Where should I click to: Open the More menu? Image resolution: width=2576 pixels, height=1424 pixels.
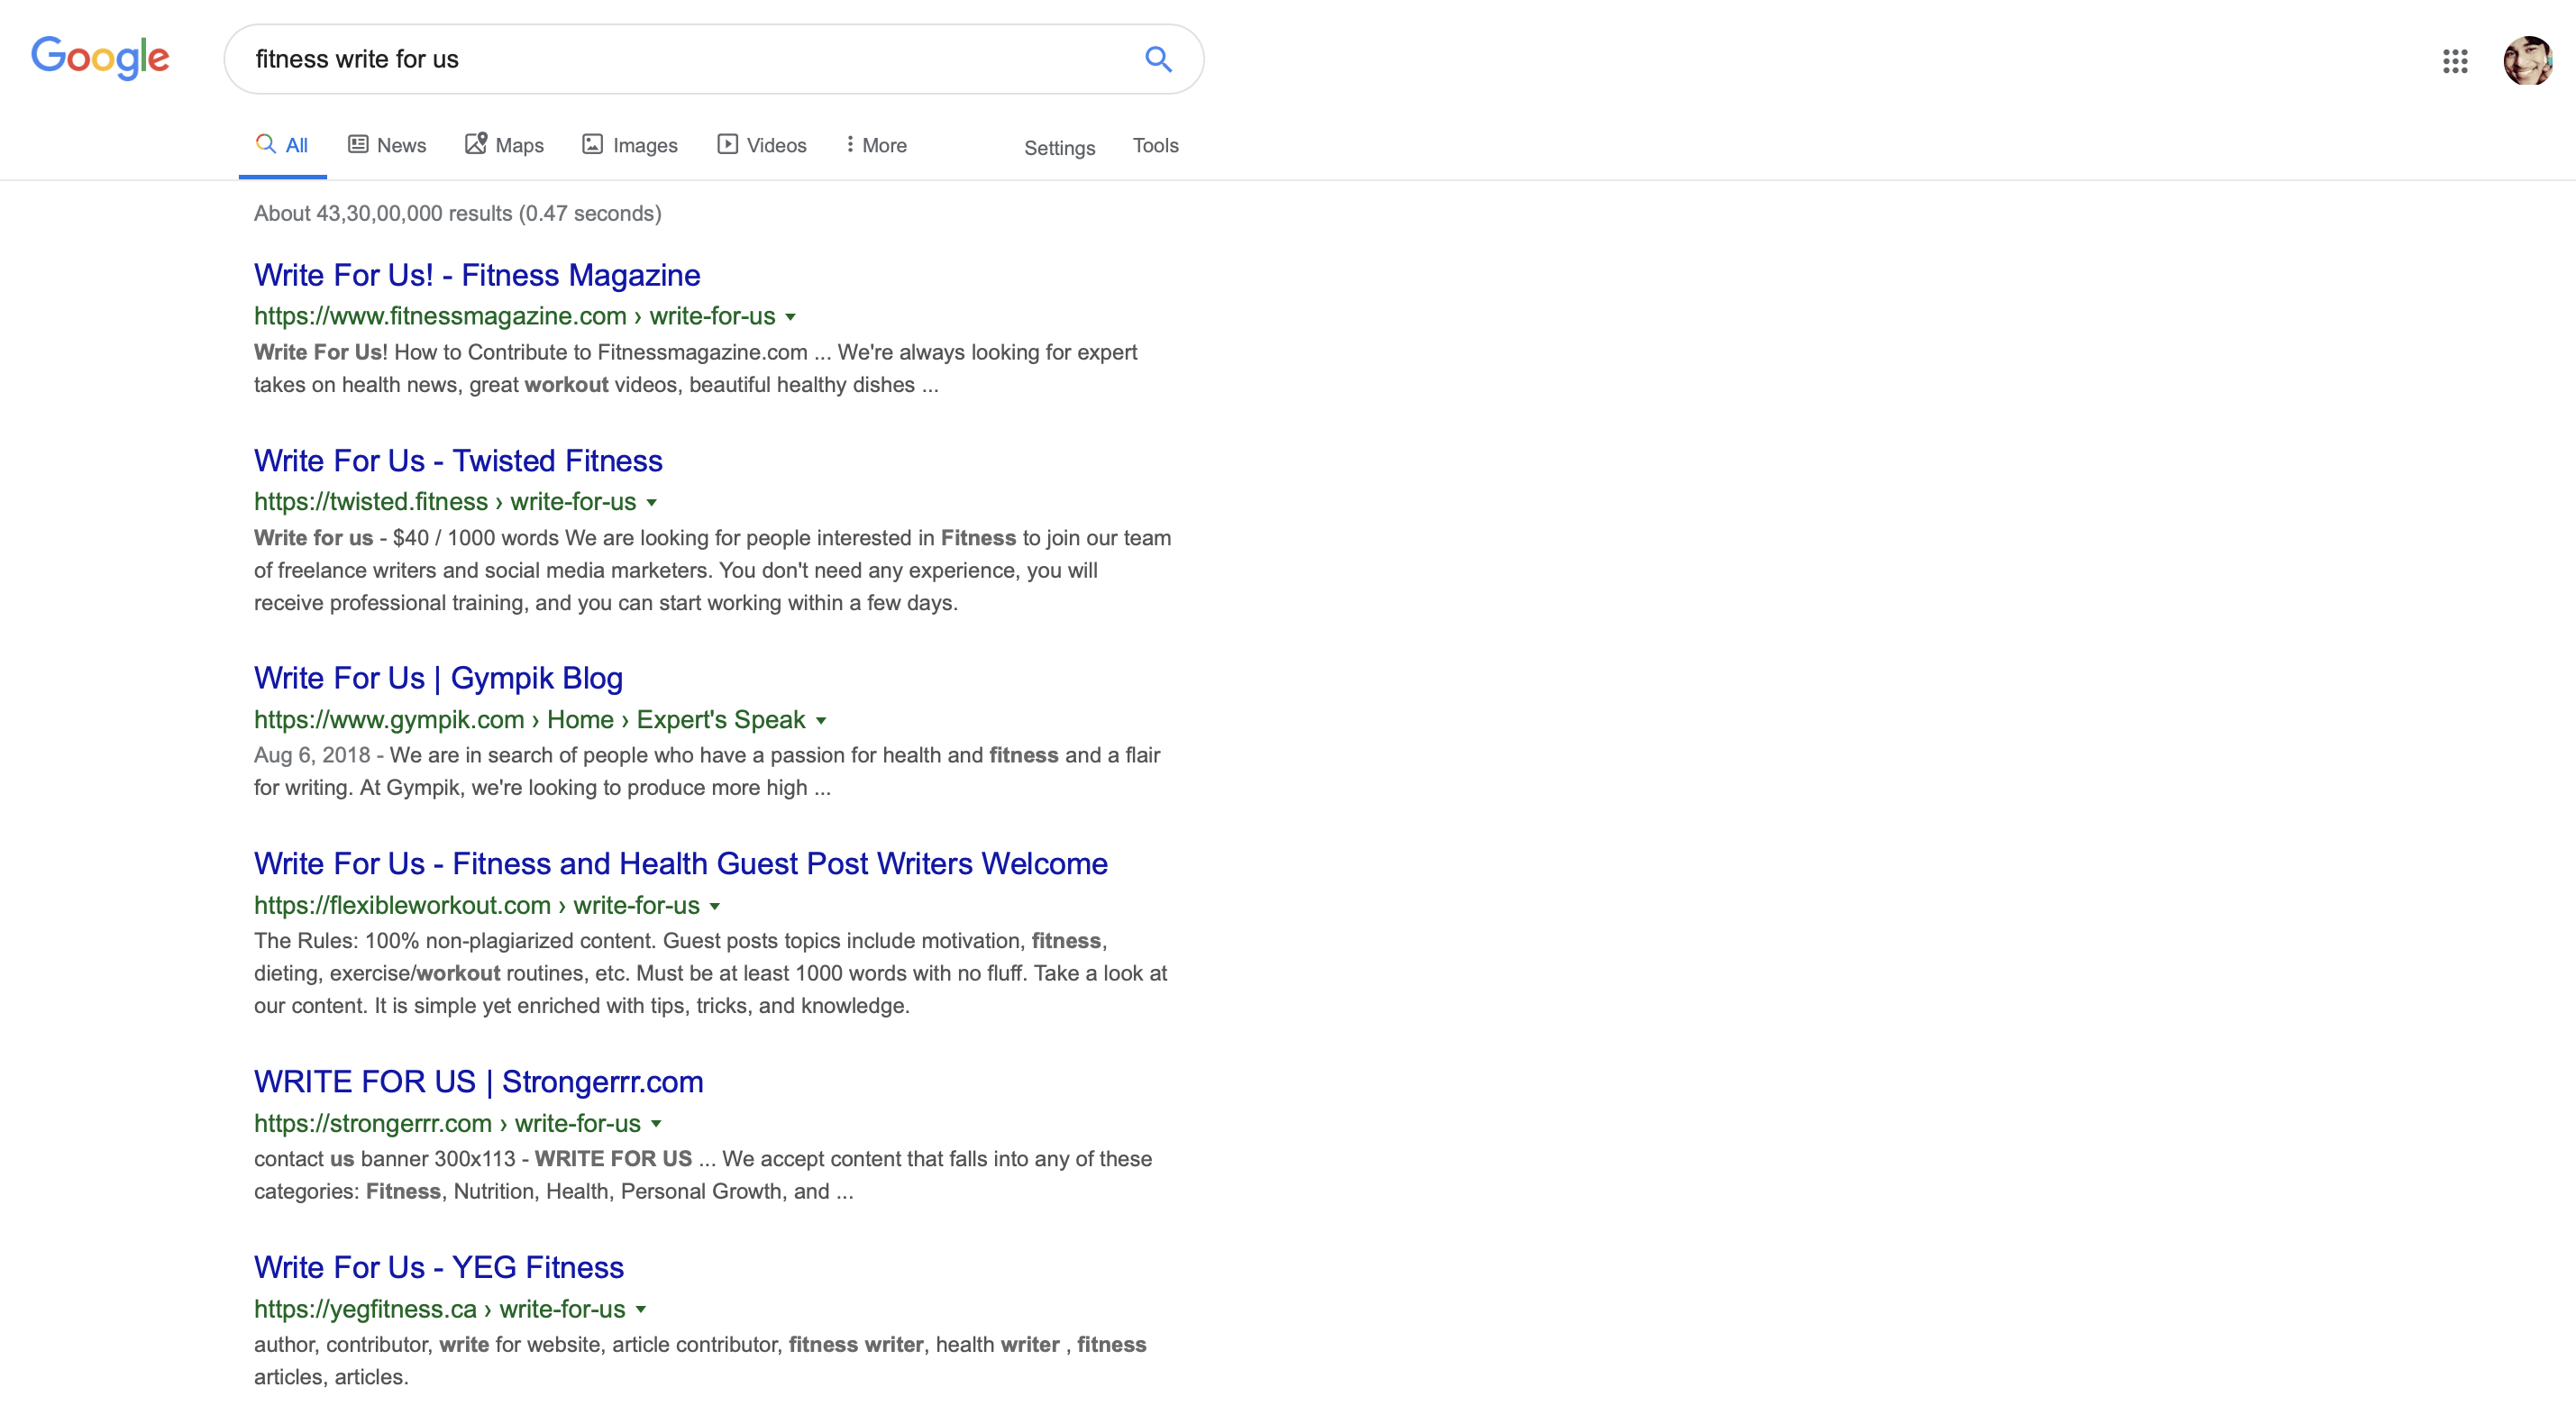tap(876, 145)
